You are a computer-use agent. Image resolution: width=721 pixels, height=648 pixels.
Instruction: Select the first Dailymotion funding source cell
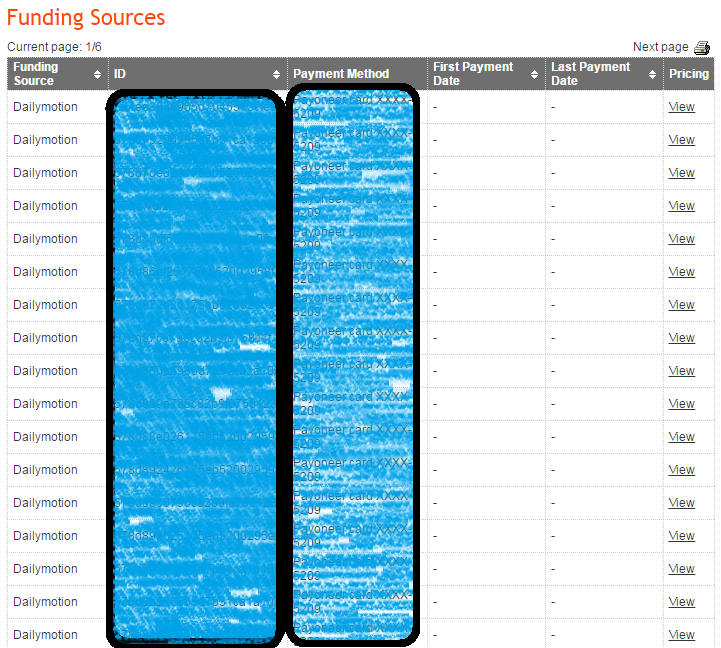(45, 107)
